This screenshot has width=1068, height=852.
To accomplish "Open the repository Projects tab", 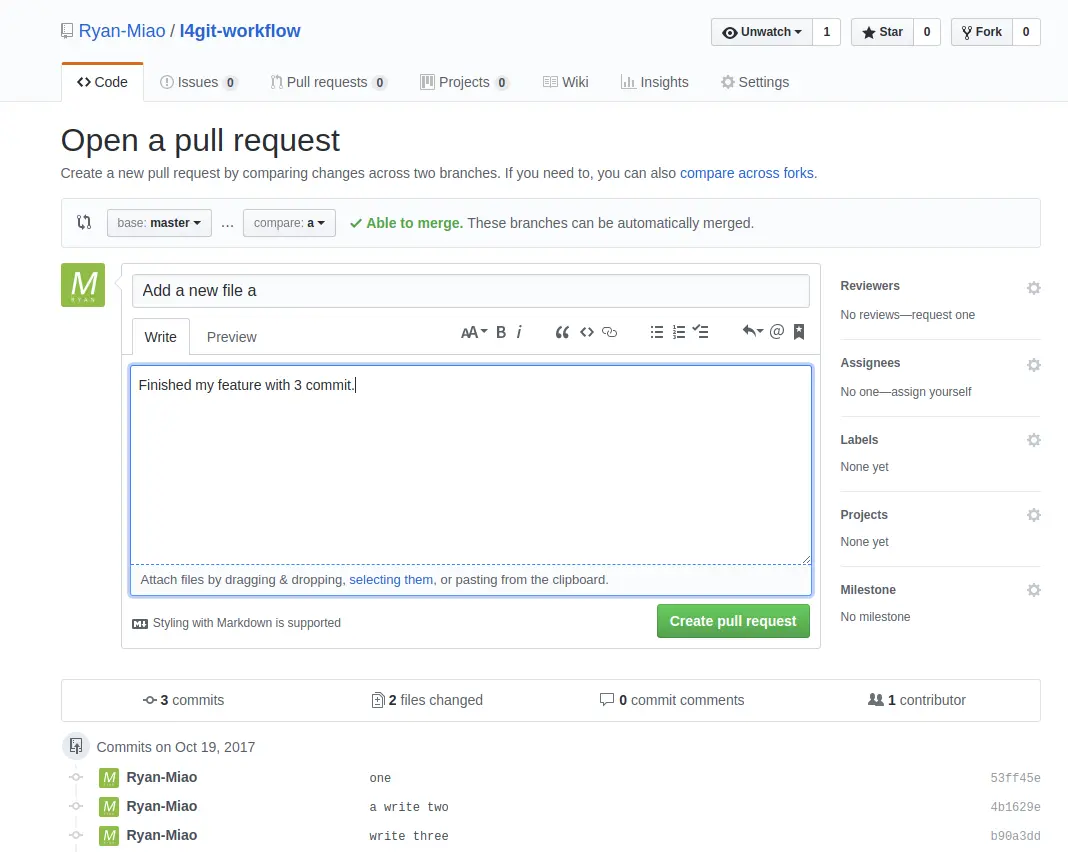I will pos(465,82).
